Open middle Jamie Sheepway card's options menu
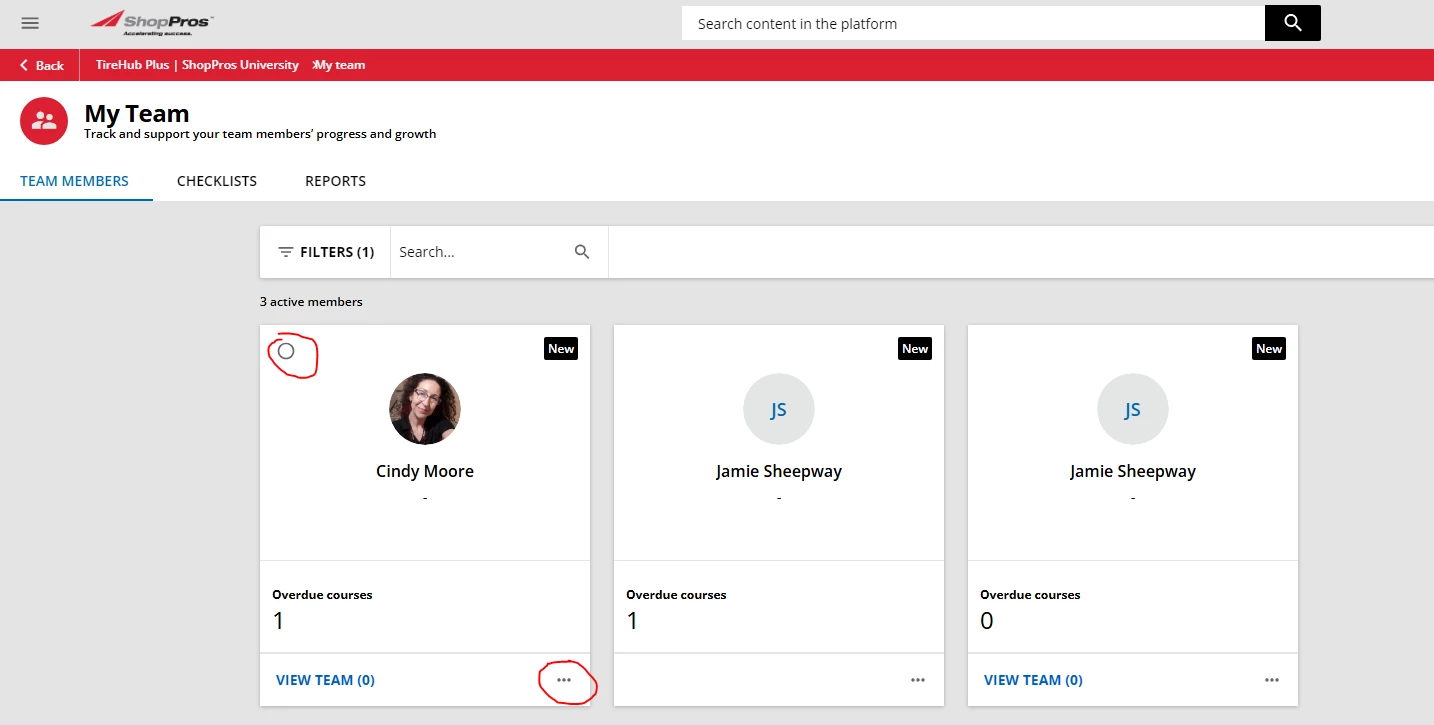Viewport: 1434px width, 725px height. click(918, 680)
